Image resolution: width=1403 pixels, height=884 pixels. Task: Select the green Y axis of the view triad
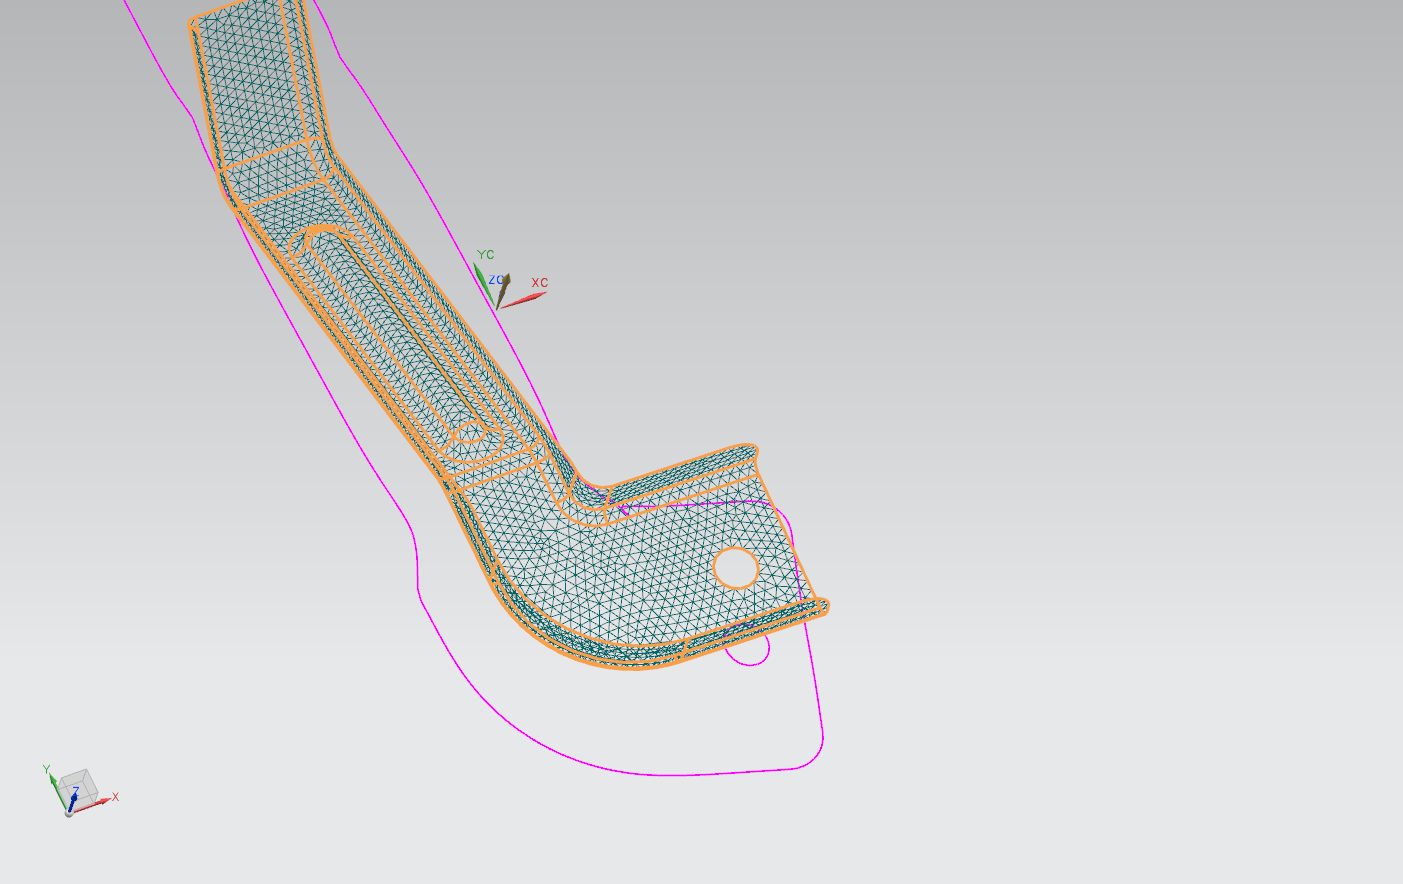[x=58, y=790]
